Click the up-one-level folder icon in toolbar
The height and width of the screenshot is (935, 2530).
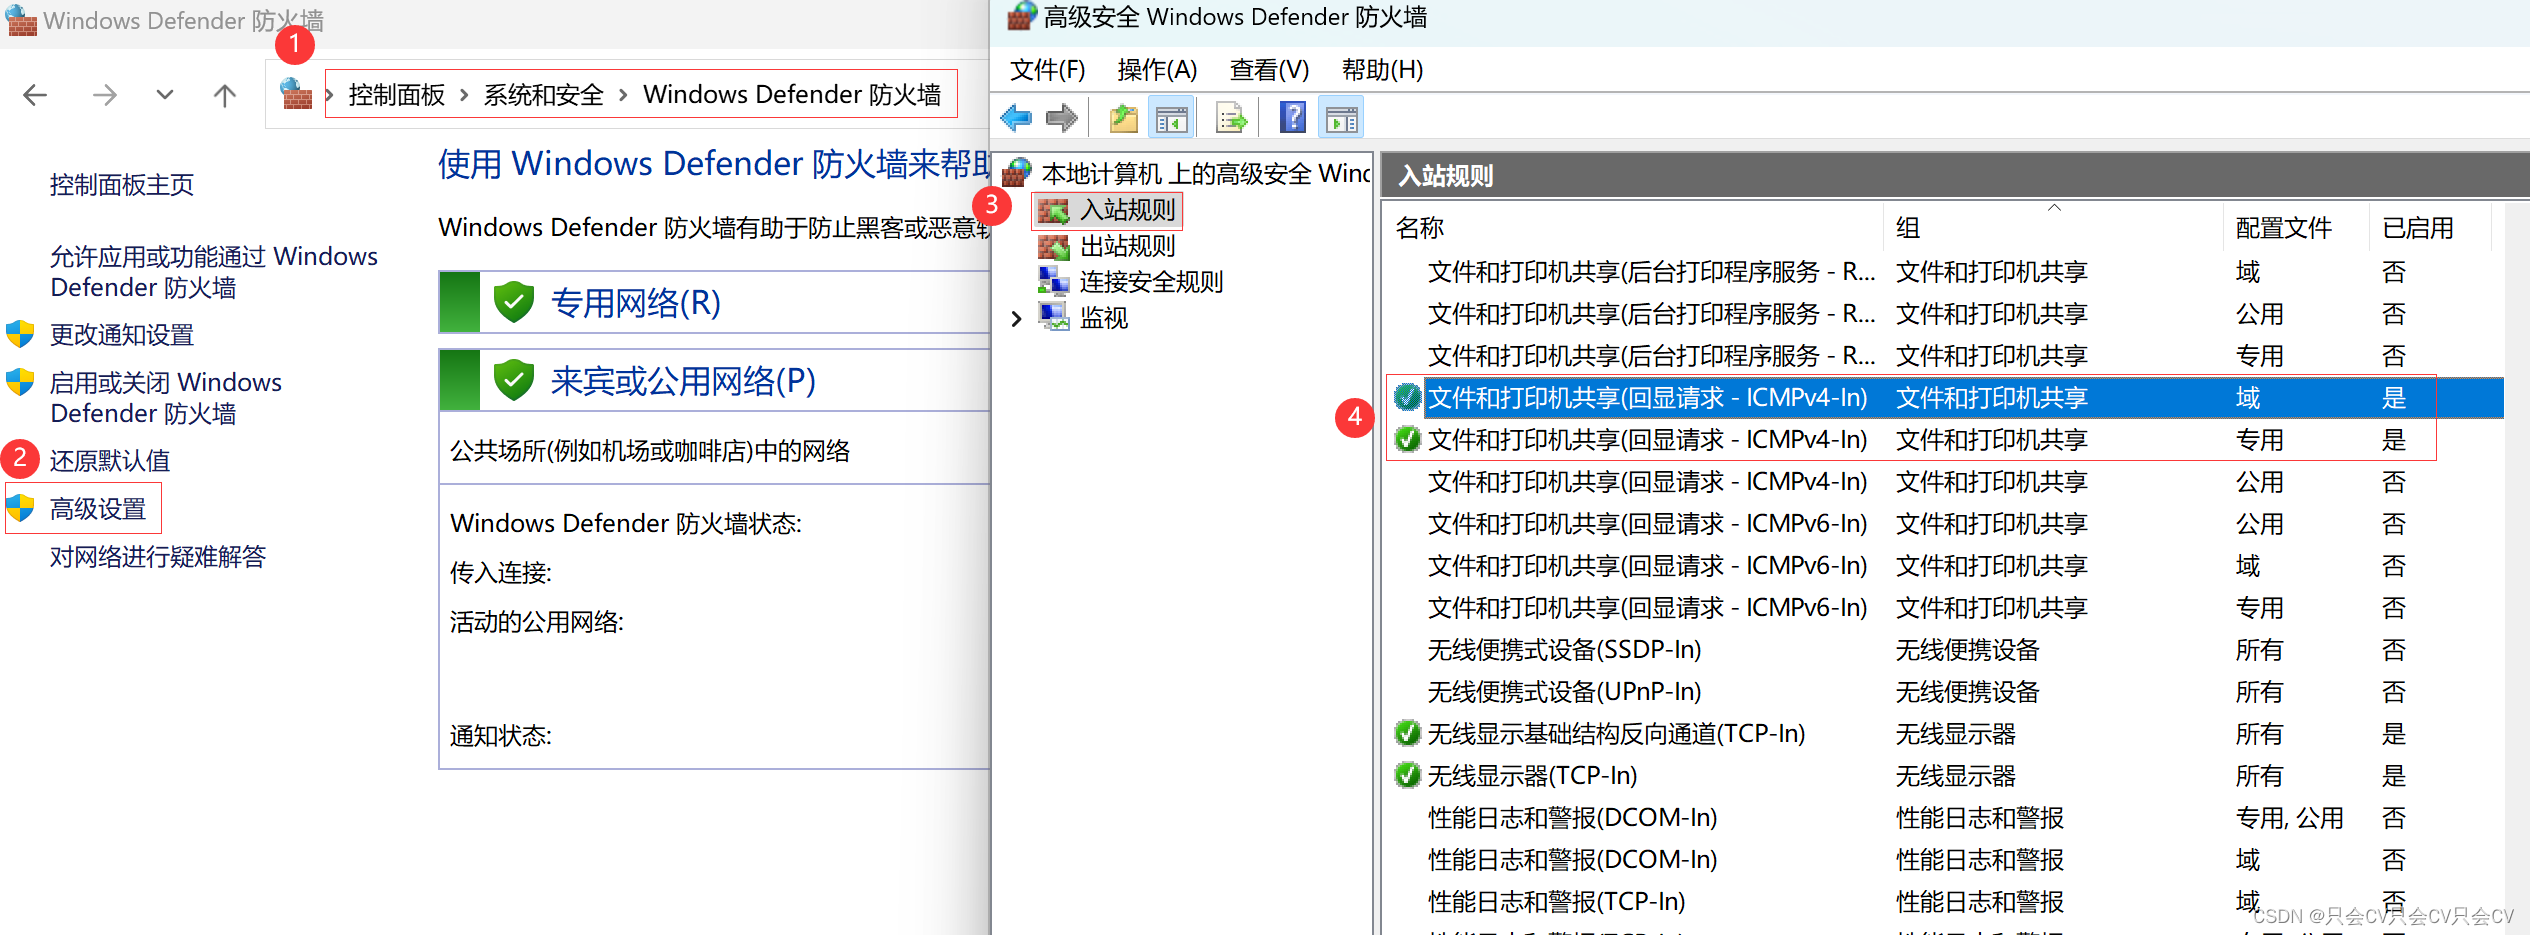(1124, 118)
